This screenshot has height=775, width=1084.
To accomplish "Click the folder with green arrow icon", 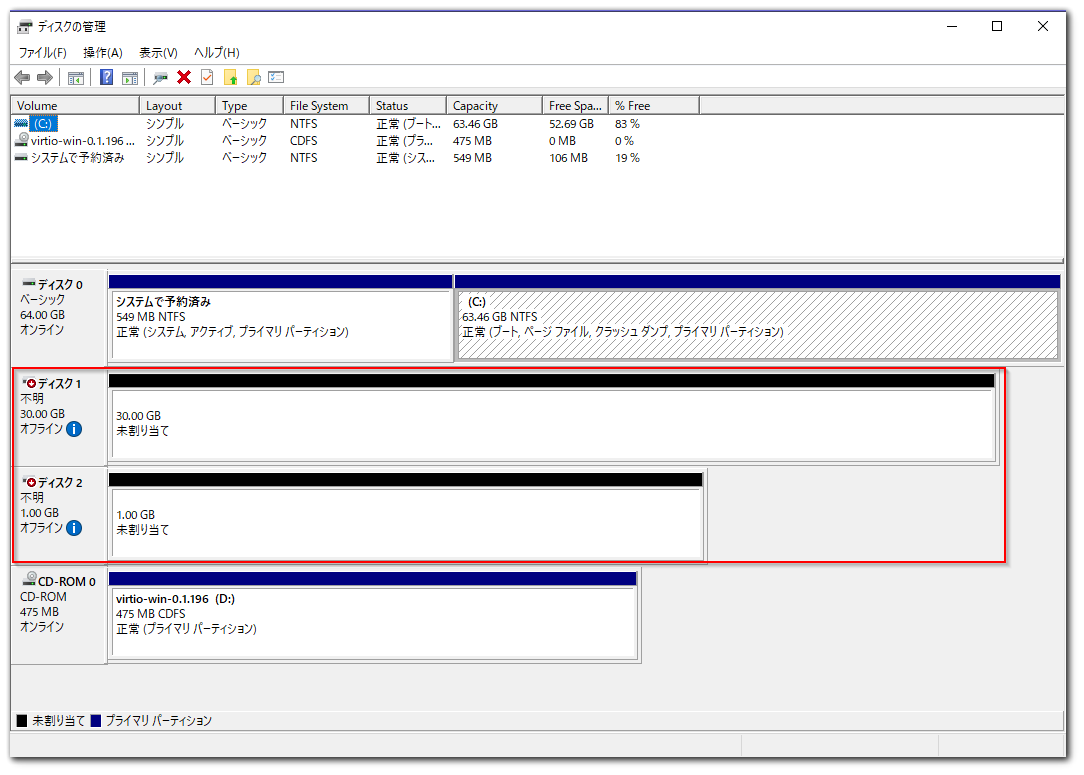I will coord(230,77).
